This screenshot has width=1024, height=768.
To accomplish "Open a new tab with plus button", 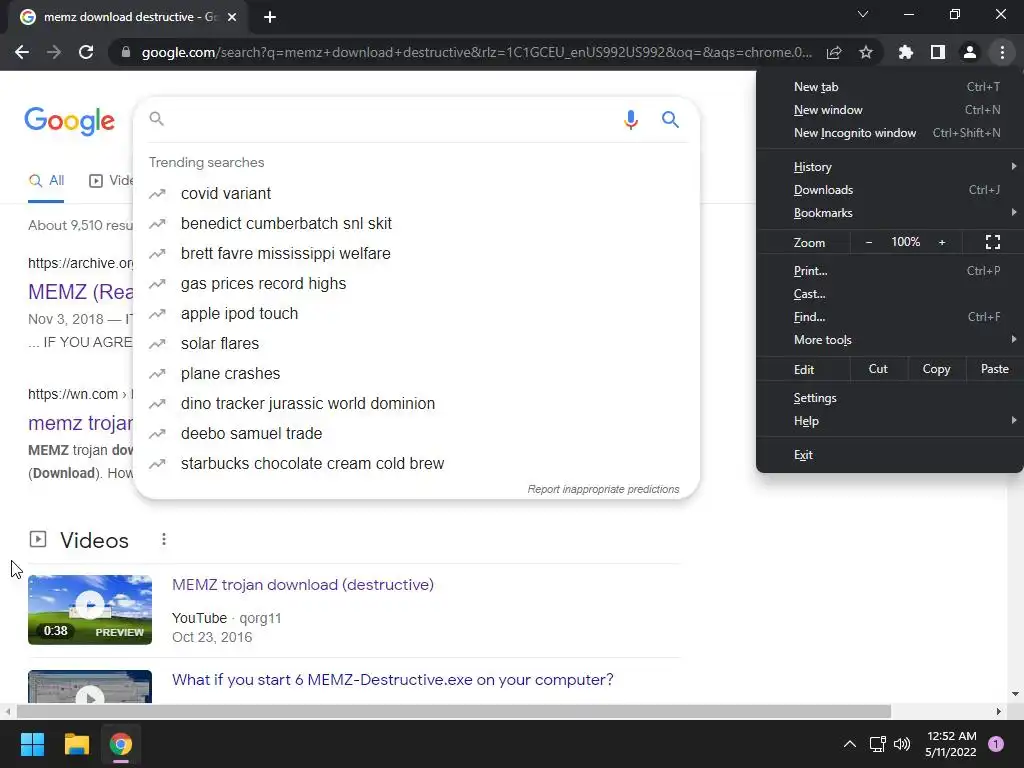I will 270,17.
